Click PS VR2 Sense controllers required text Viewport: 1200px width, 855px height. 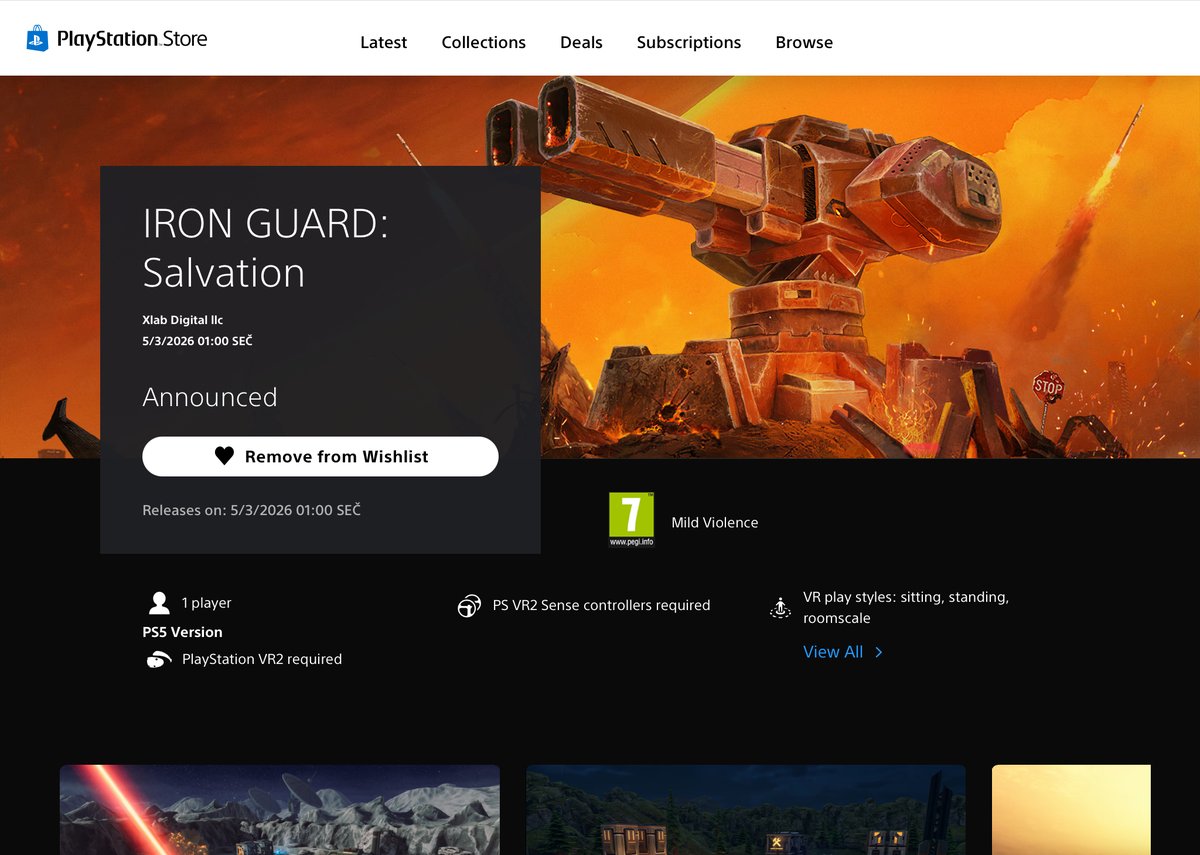pos(602,605)
